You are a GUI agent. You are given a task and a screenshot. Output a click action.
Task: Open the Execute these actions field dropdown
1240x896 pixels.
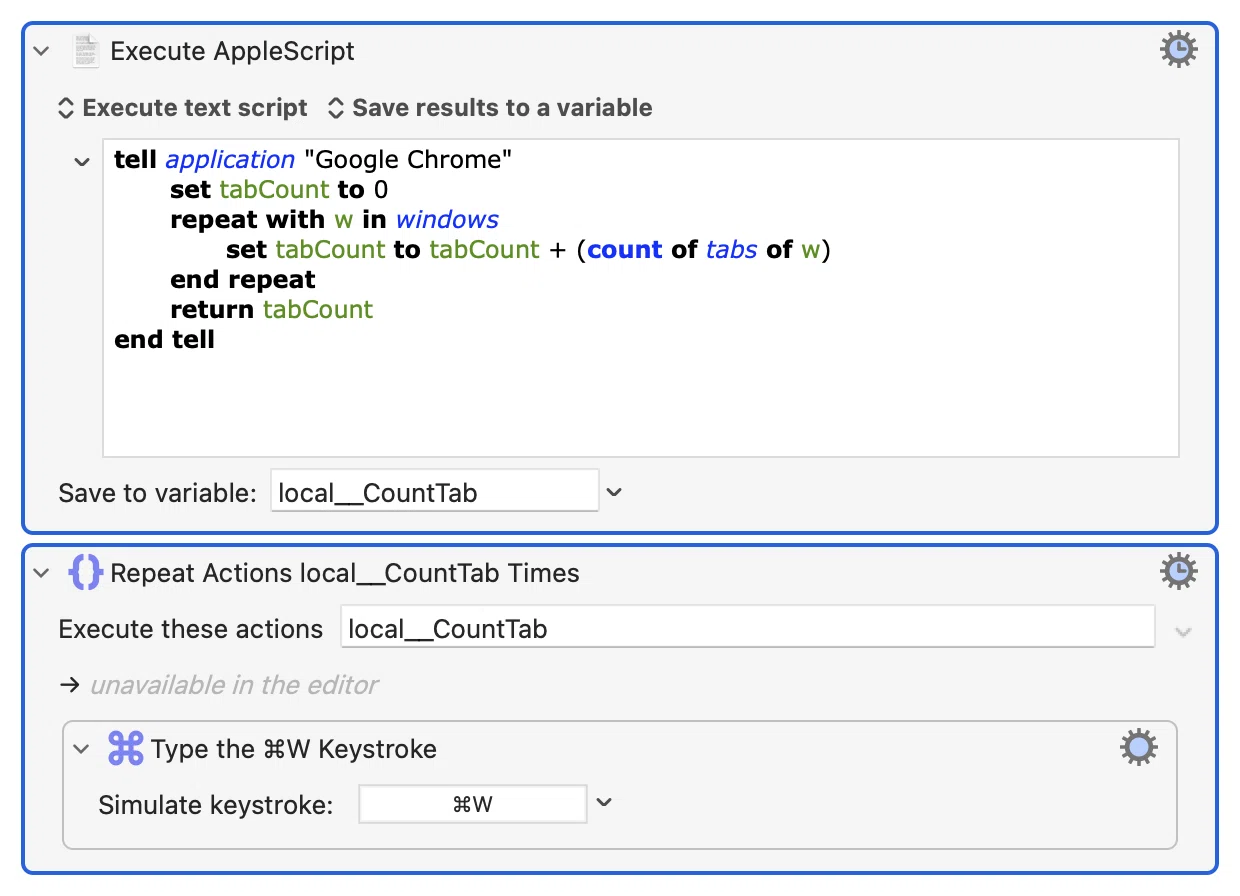[x=1184, y=632]
